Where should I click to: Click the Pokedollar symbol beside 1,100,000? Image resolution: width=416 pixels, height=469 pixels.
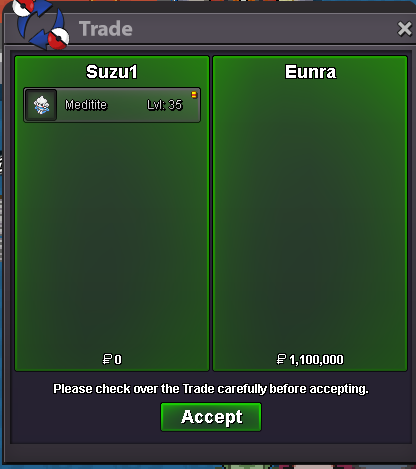coord(281,359)
